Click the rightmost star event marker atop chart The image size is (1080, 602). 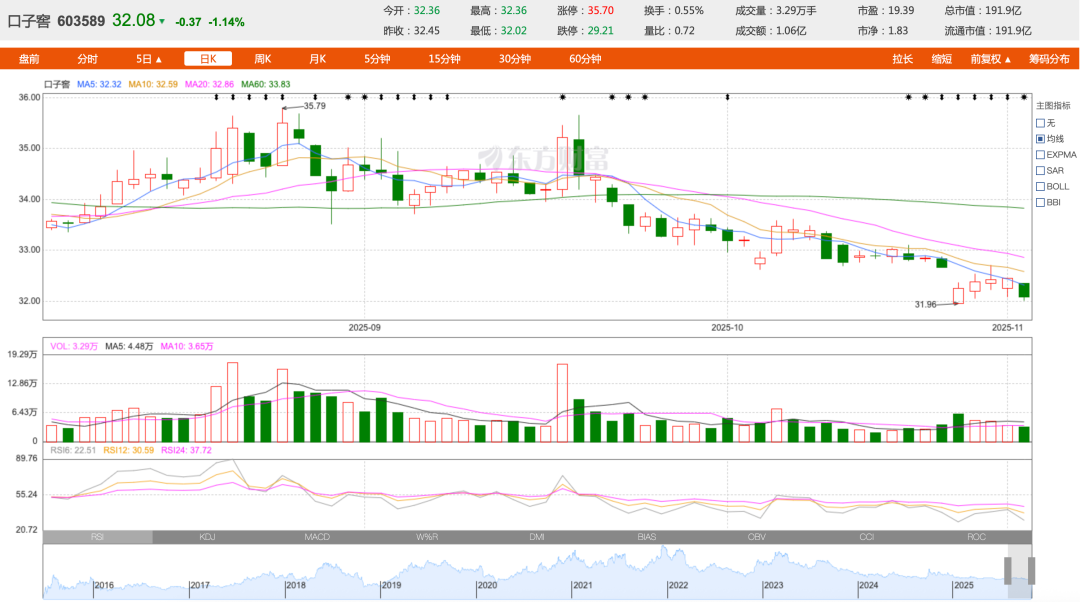[x=1023, y=97]
